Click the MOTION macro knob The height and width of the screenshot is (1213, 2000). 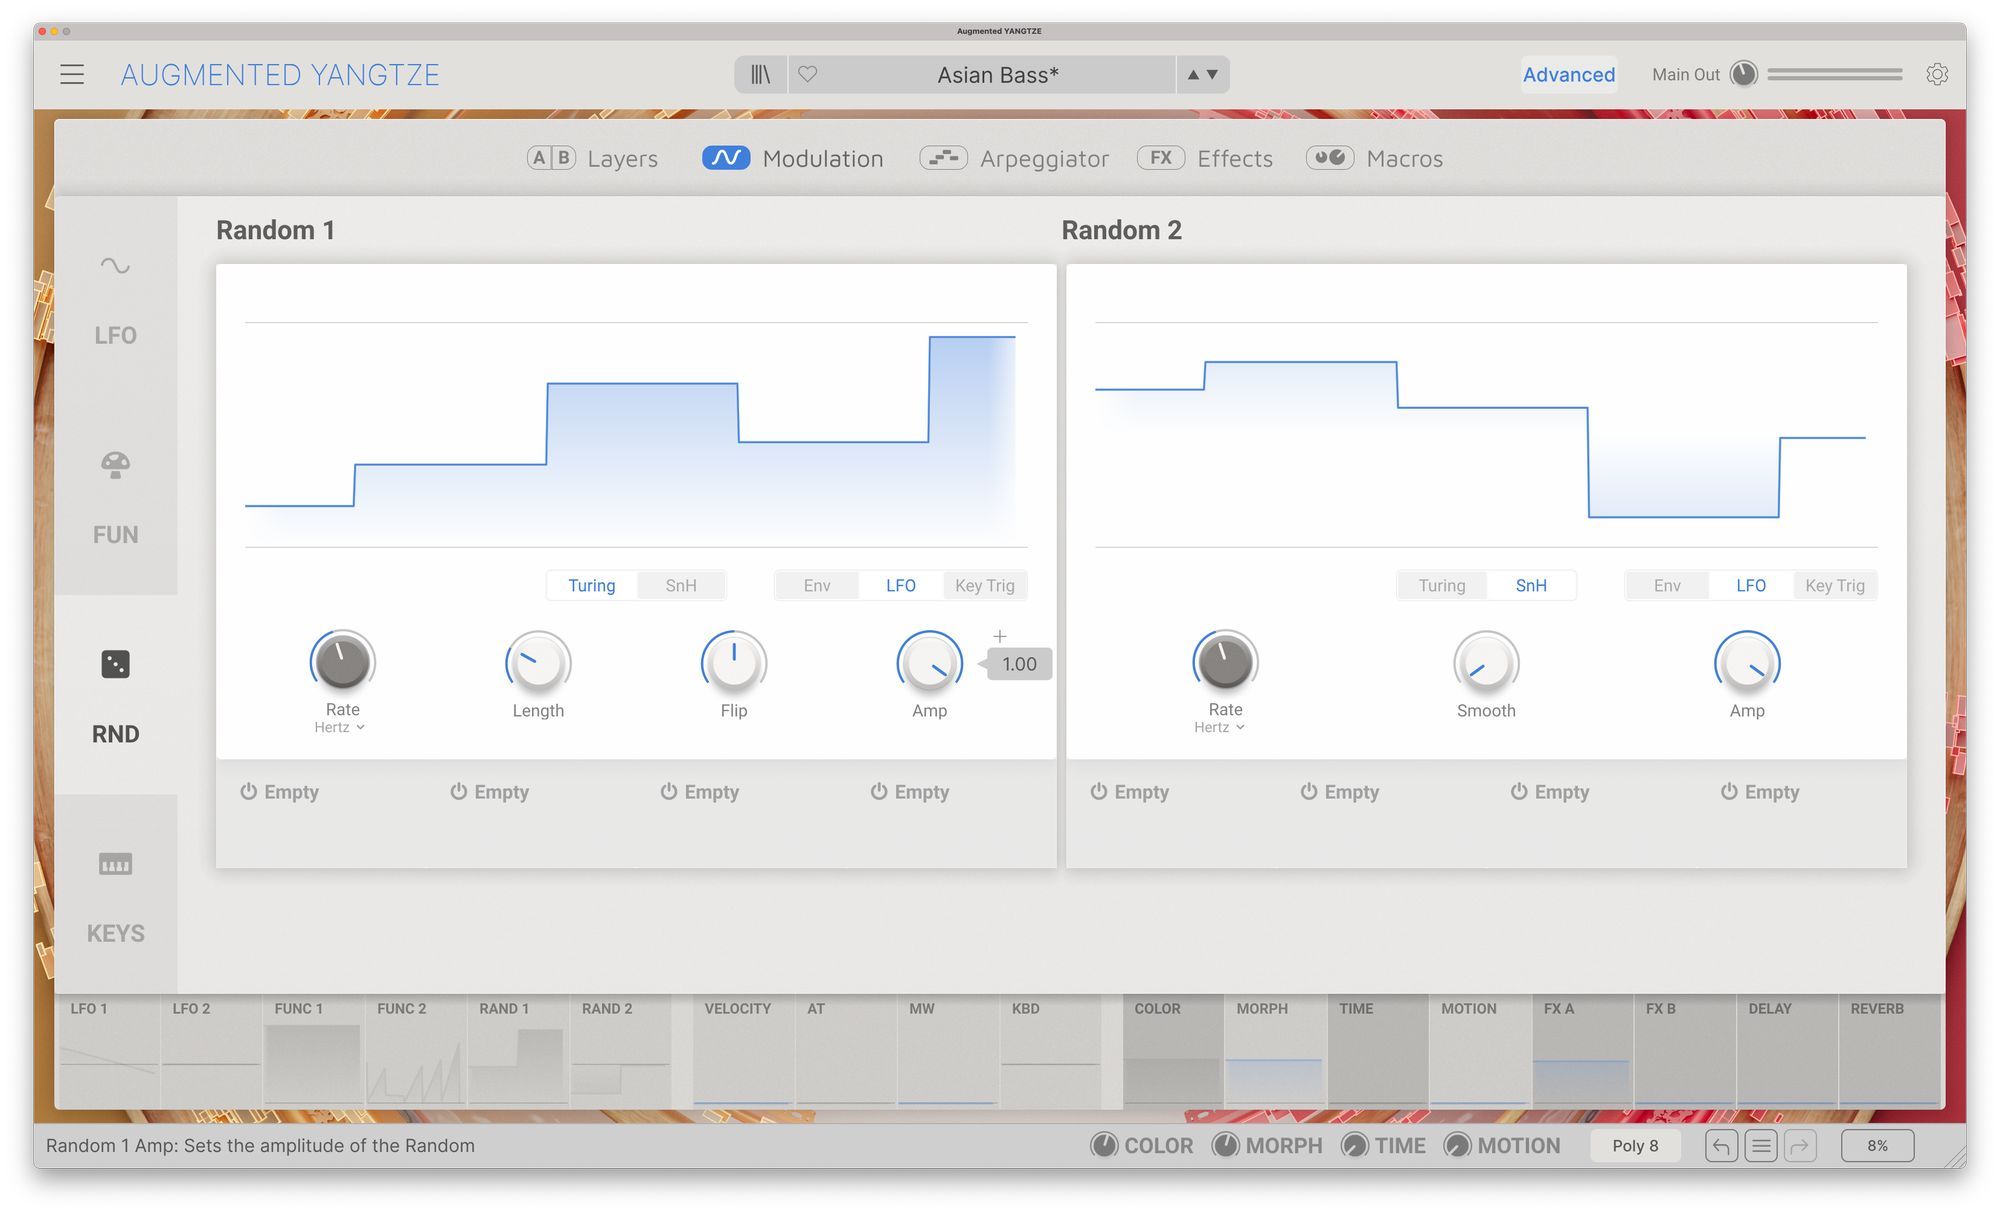point(1457,1146)
